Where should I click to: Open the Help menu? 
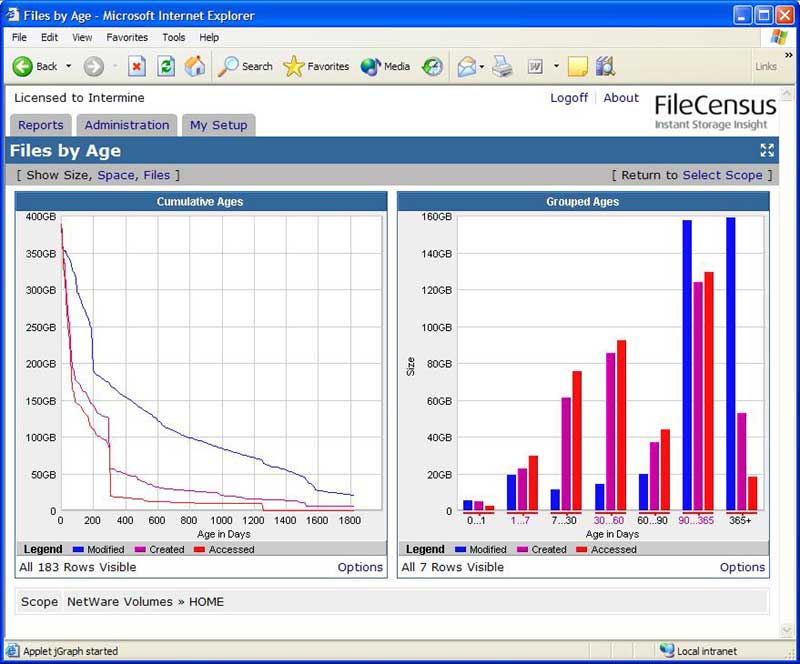tap(209, 37)
